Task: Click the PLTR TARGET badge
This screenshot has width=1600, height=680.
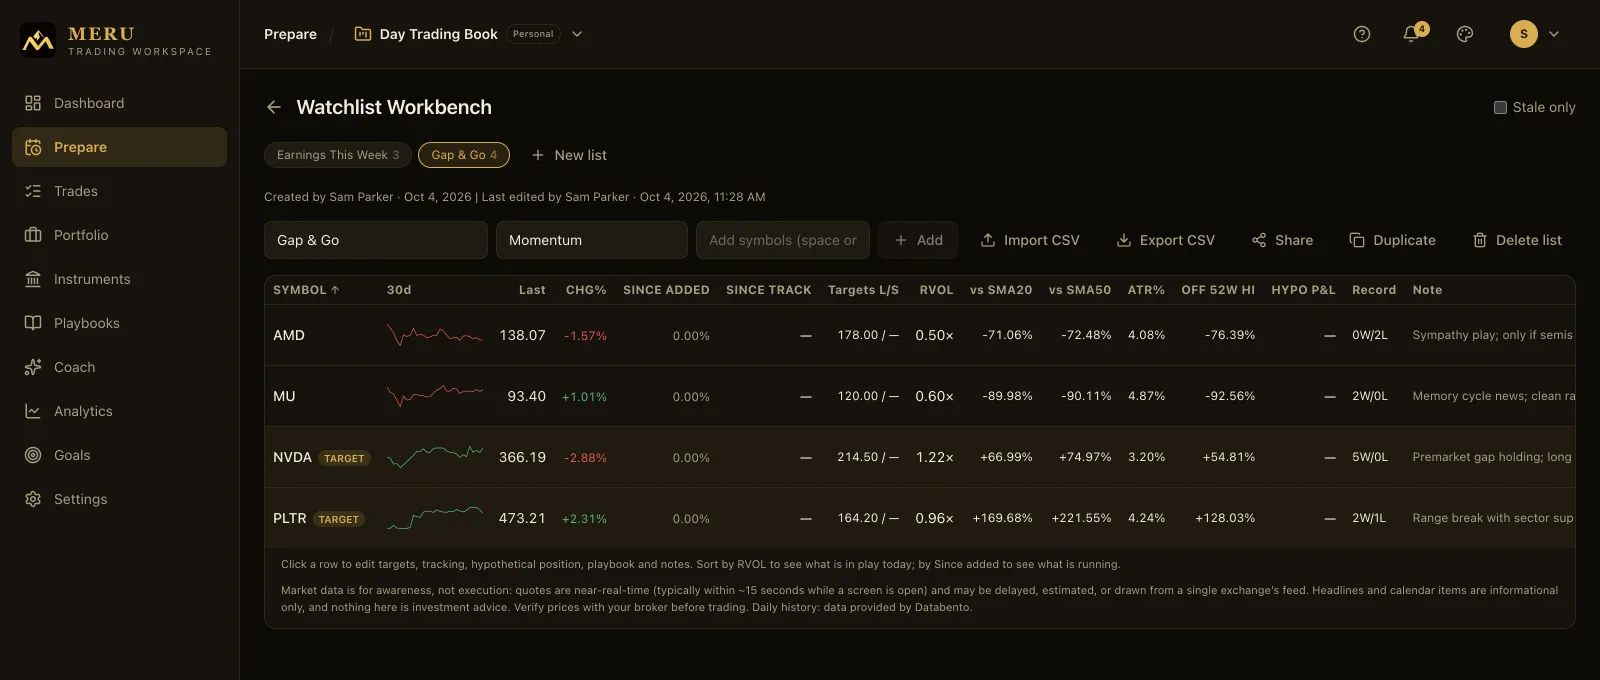Action: click(339, 519)
